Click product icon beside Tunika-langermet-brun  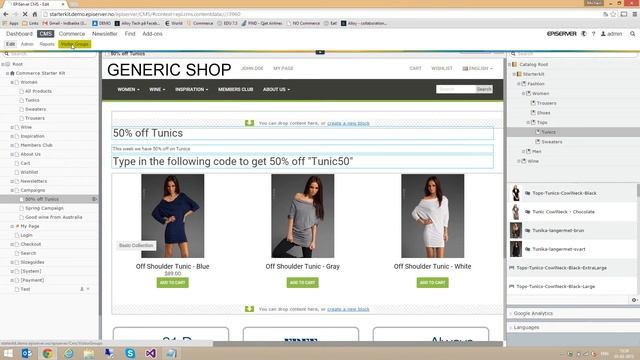pyautogui.click(x=527, y=231)
